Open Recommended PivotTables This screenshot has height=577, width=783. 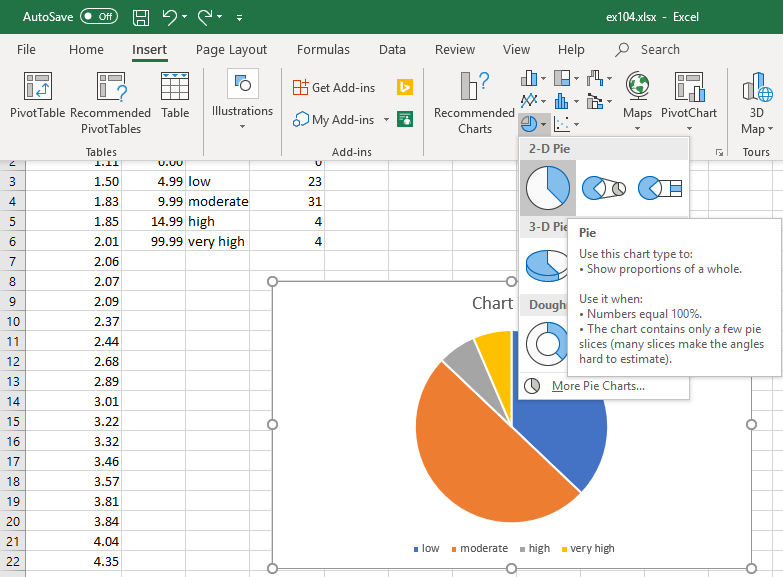pos(110,102)
